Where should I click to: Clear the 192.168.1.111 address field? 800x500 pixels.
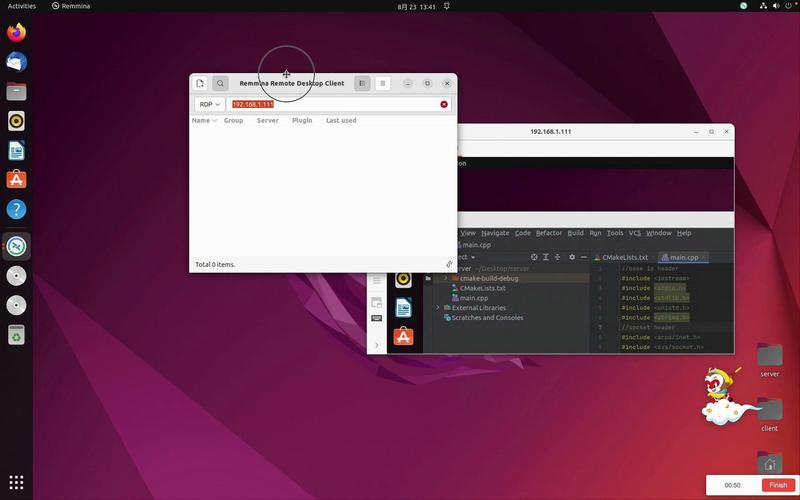[x=444, y=104]
